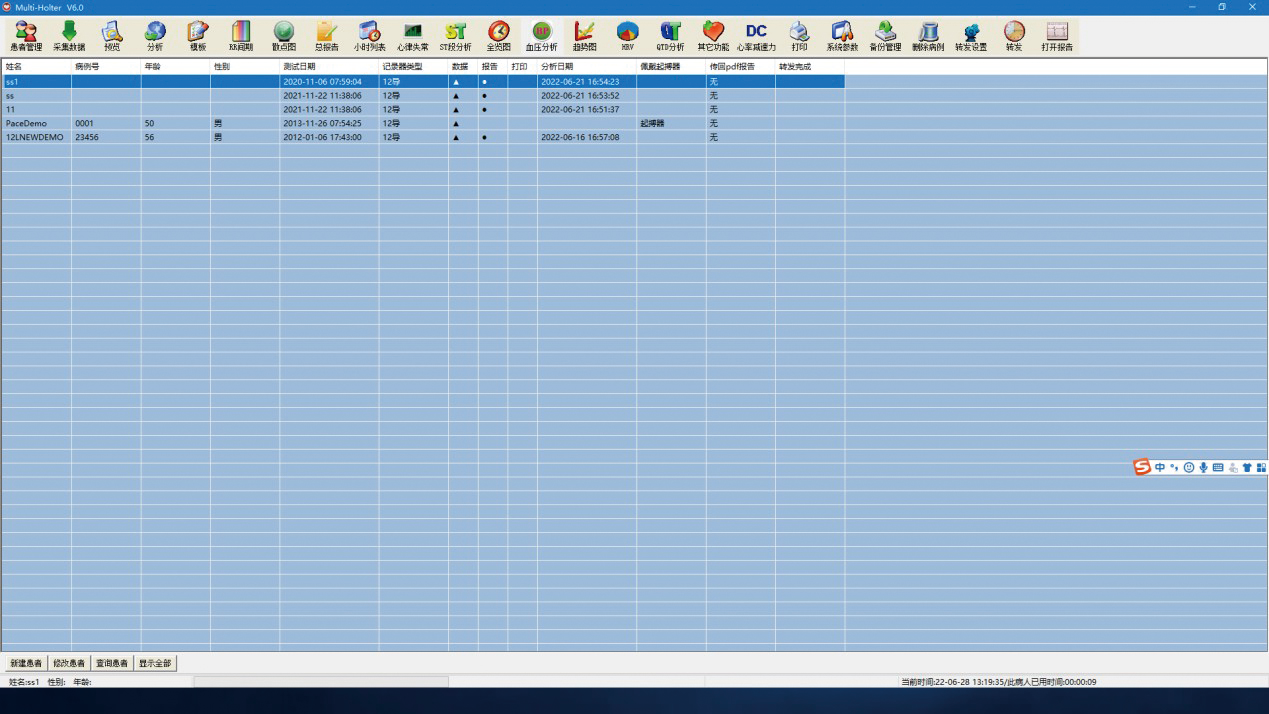Click Sogou input method toolbar logo
The image size is (1269, 714).
1142,467
